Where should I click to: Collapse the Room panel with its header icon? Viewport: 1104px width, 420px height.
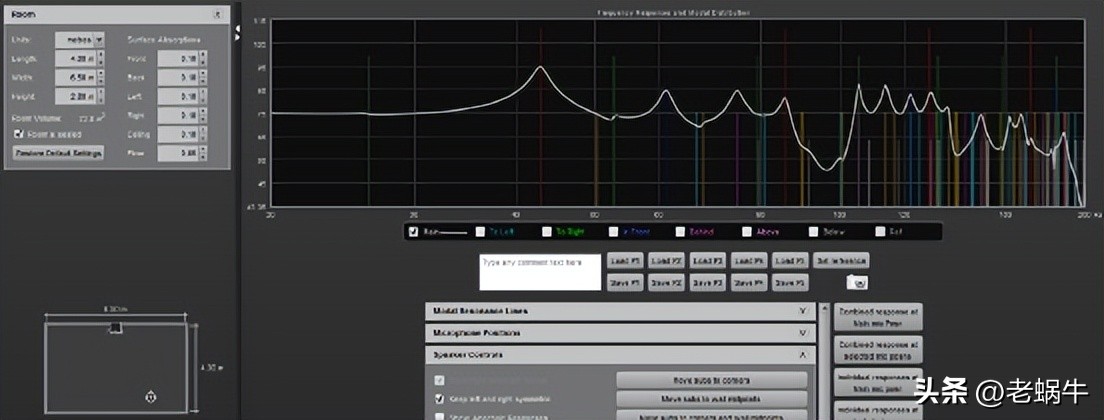(x=218, y=15)
